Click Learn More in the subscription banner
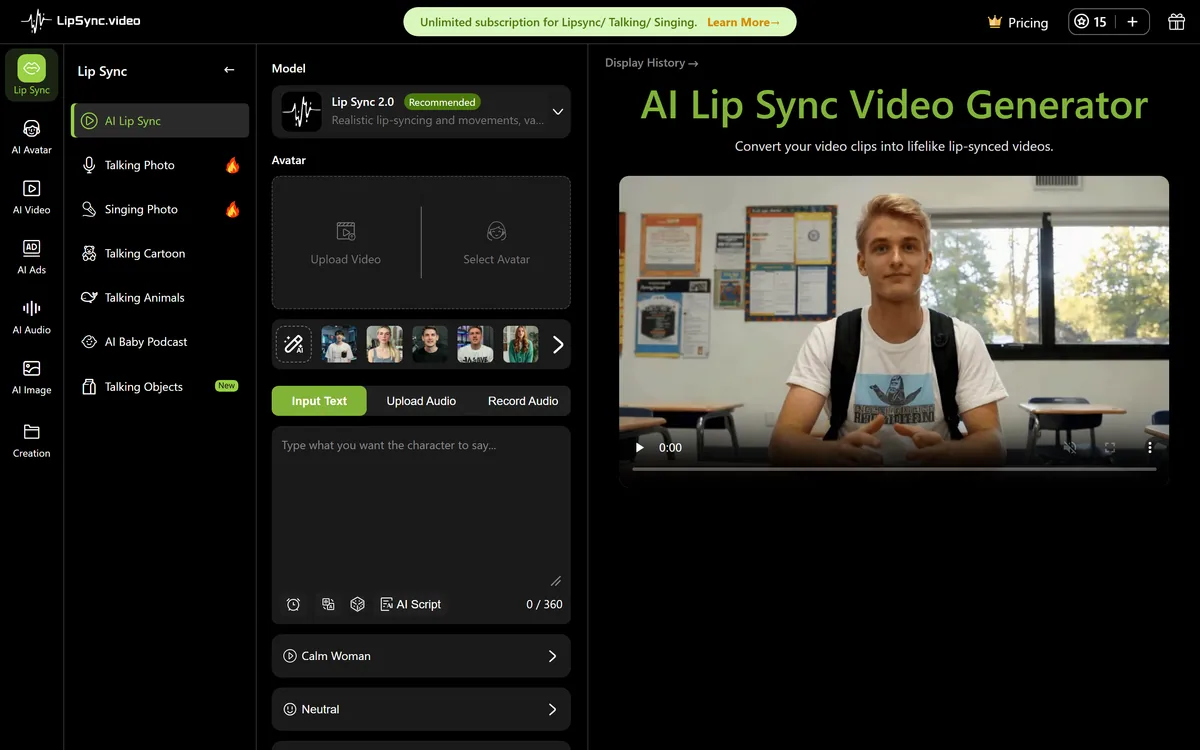The image size is (1200, 750). click(x=743, y=22)
